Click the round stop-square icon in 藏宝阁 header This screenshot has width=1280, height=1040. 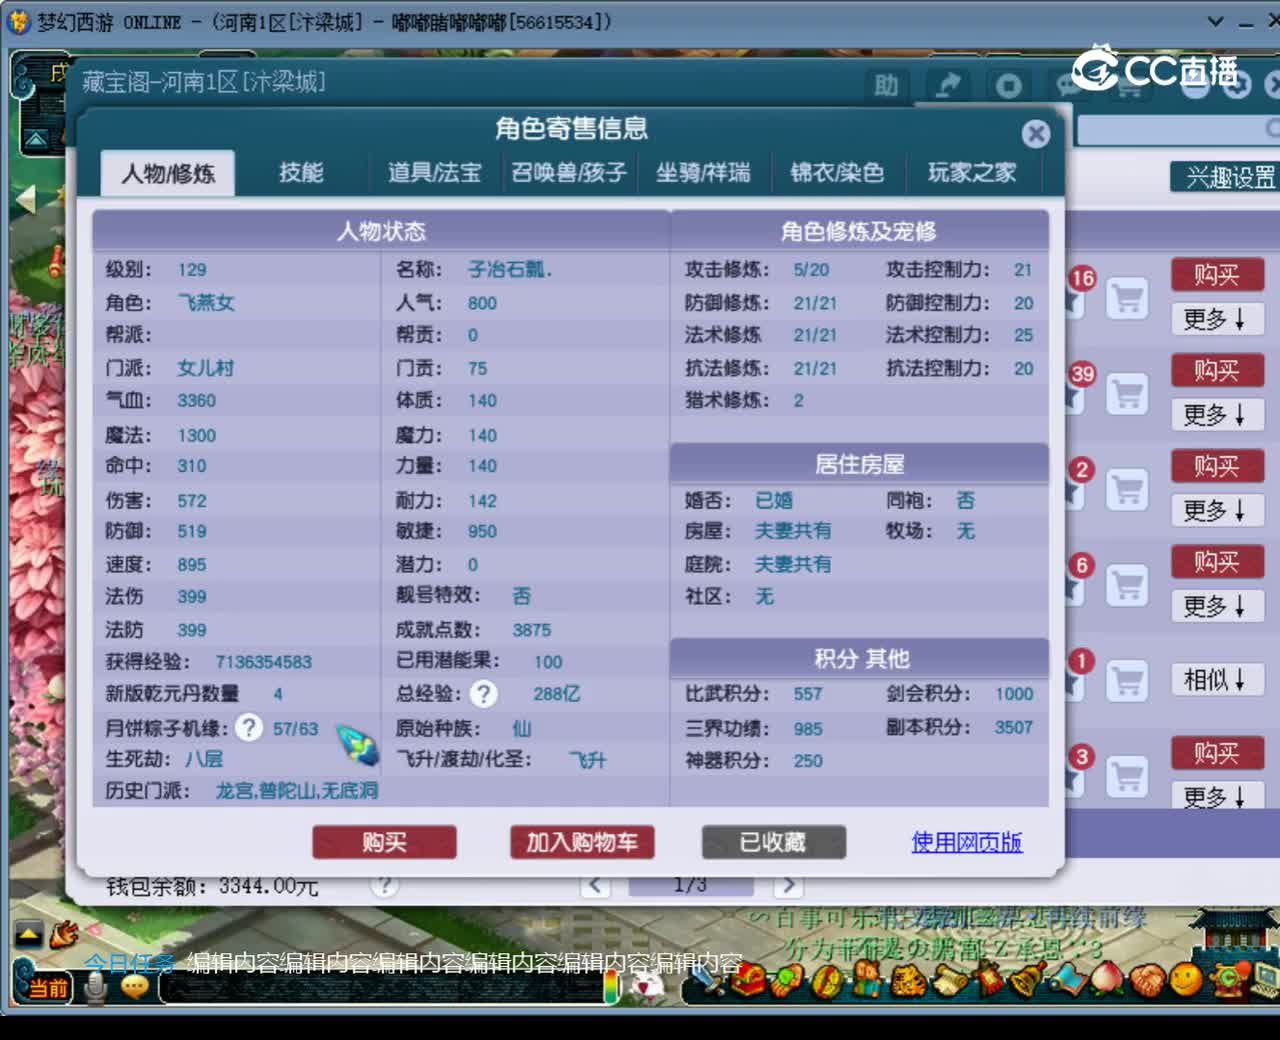[x=1009, y=86]
